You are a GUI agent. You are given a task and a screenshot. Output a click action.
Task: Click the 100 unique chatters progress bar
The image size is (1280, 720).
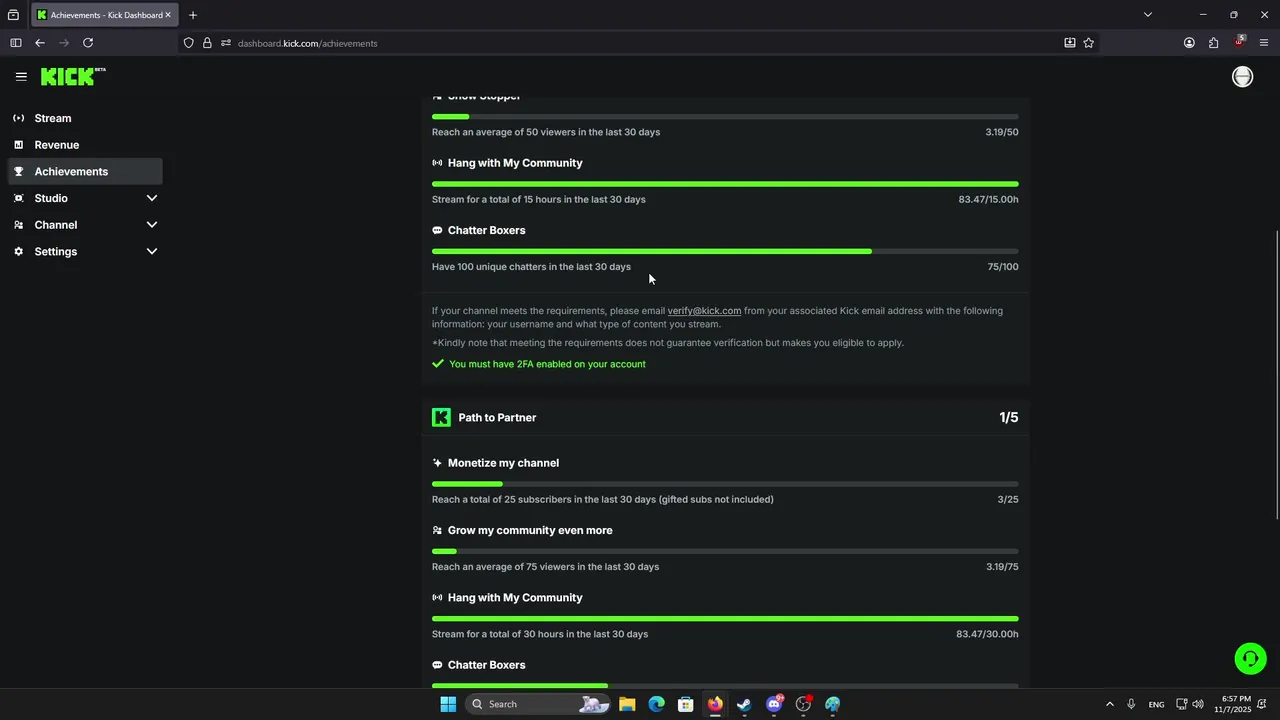click(x=725, y=251)
